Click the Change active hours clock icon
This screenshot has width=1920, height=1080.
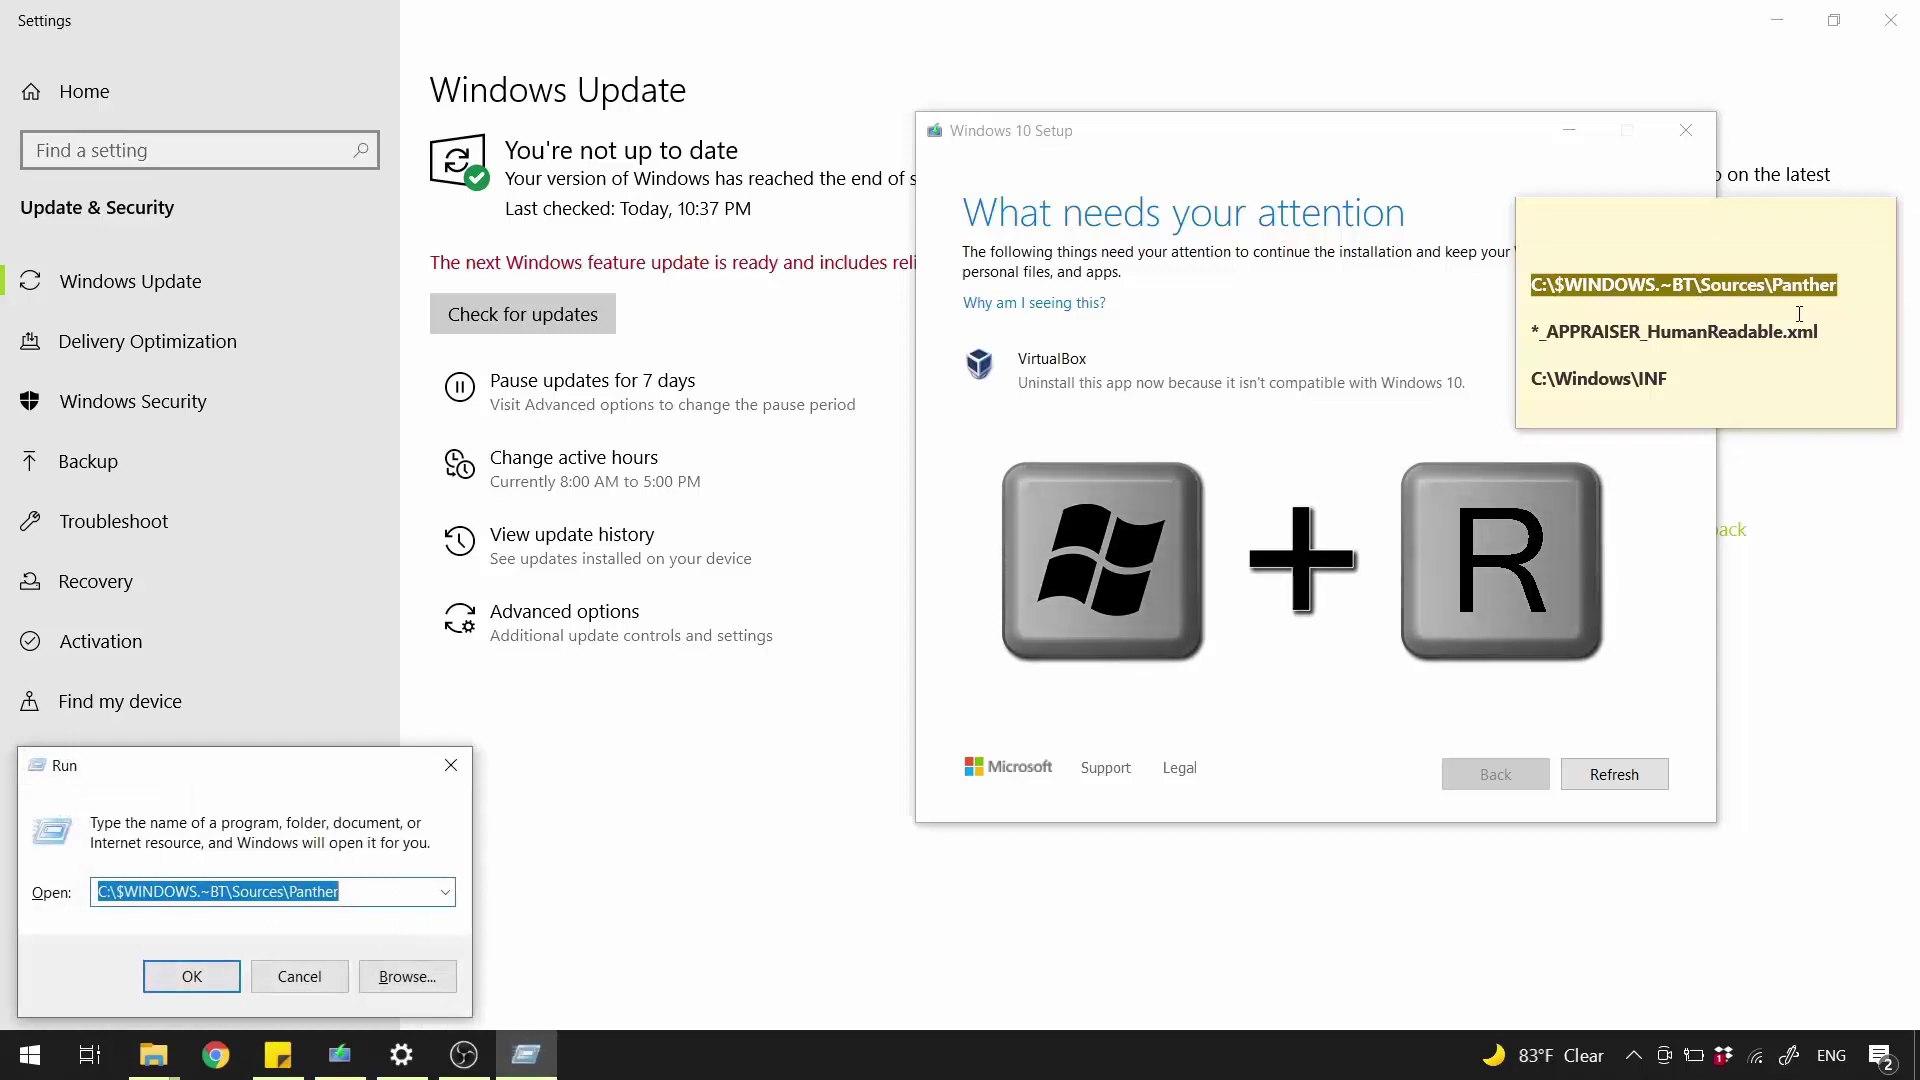(460, 464)
